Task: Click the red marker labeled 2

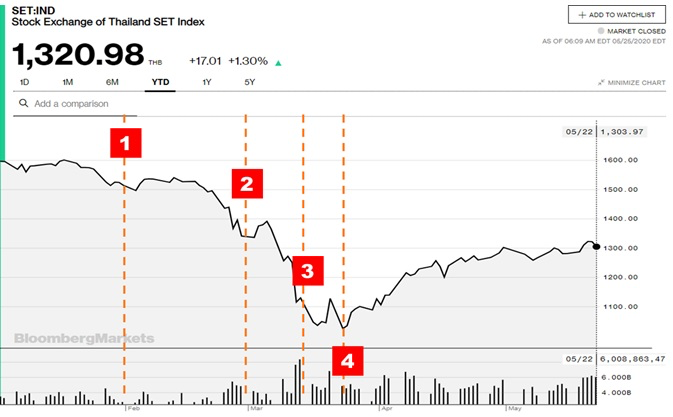Action: click(247, 184)
